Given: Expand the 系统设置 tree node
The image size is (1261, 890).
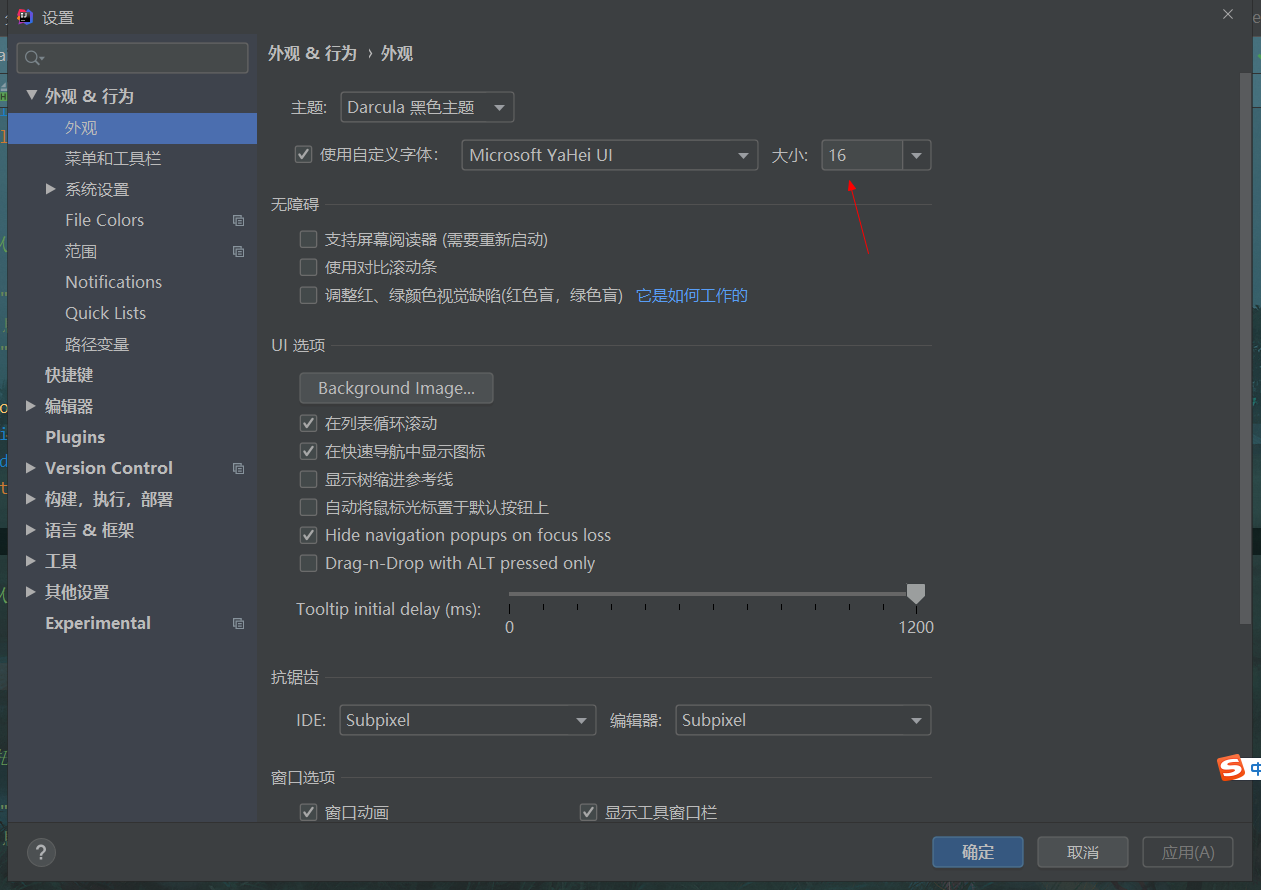Looking at the screenshot, I should 51,189.
